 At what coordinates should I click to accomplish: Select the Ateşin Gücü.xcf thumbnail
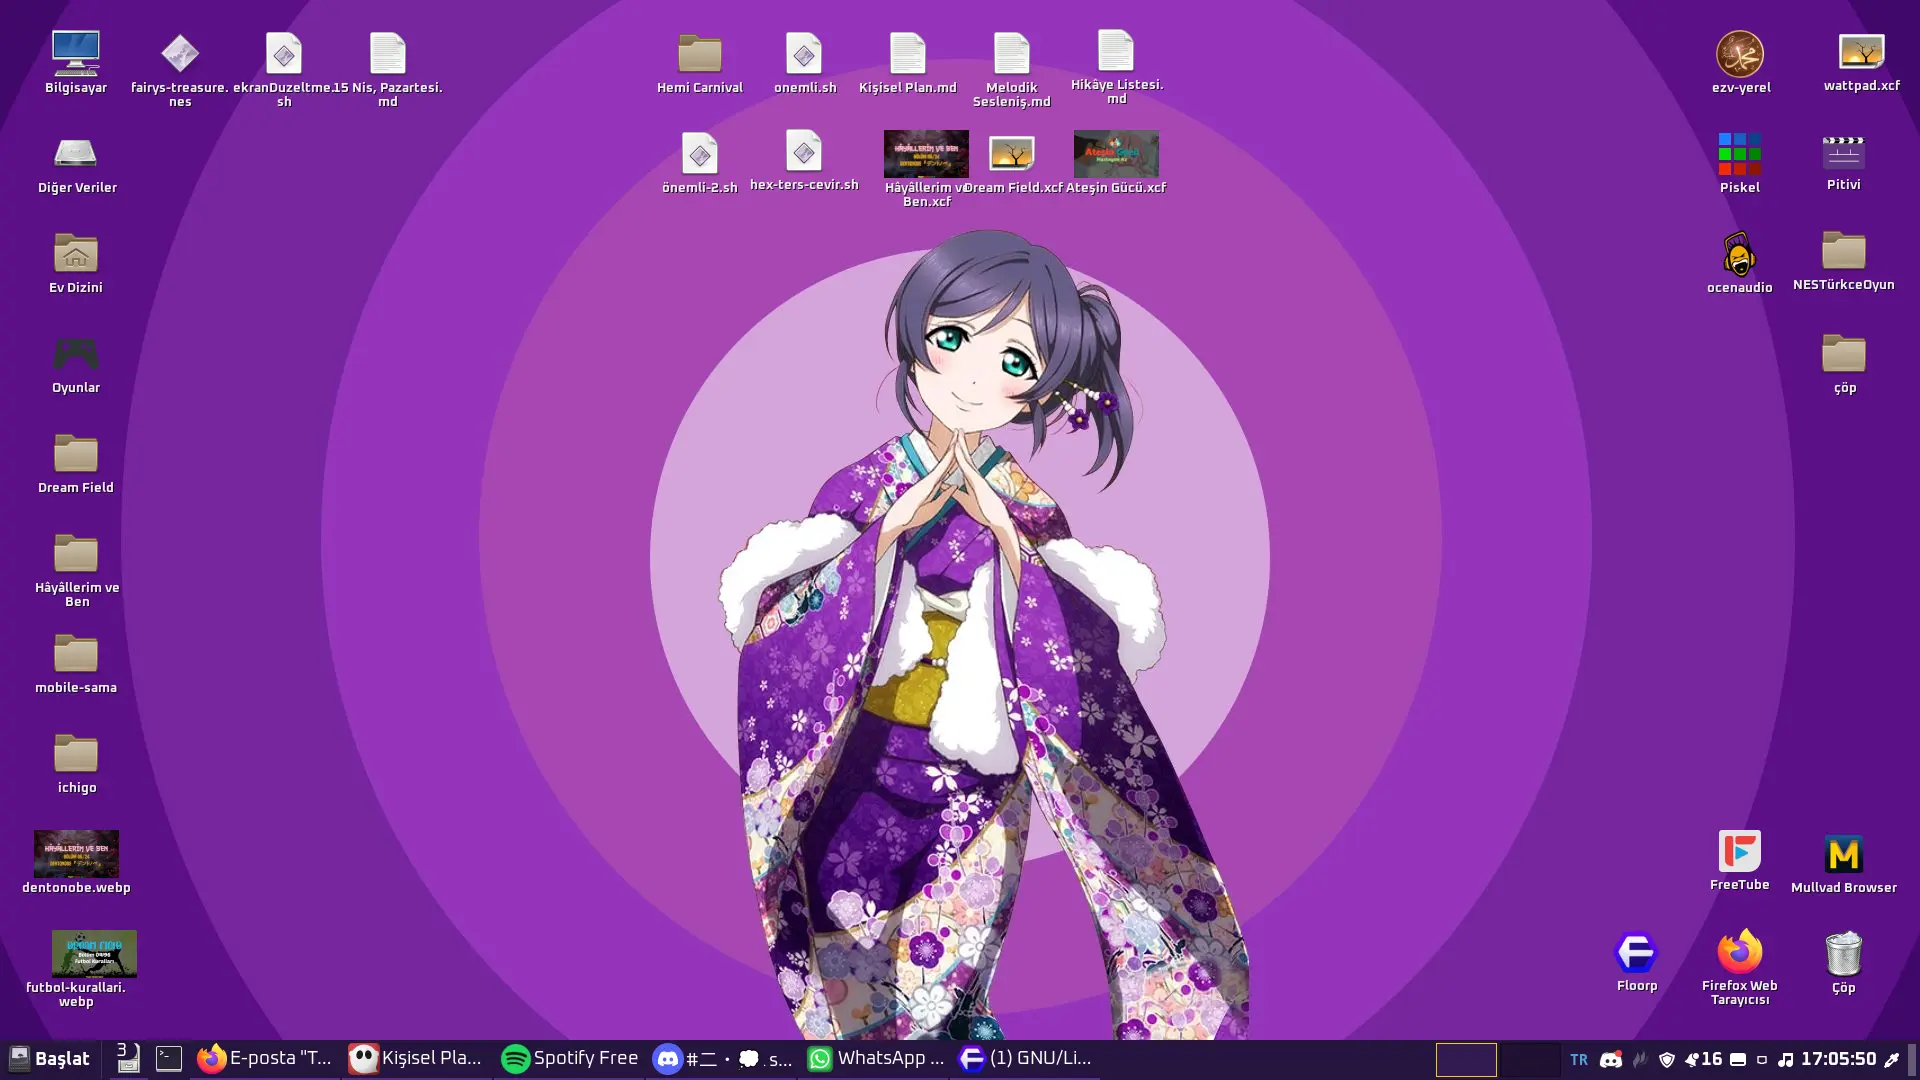(x=1116, y=154)
